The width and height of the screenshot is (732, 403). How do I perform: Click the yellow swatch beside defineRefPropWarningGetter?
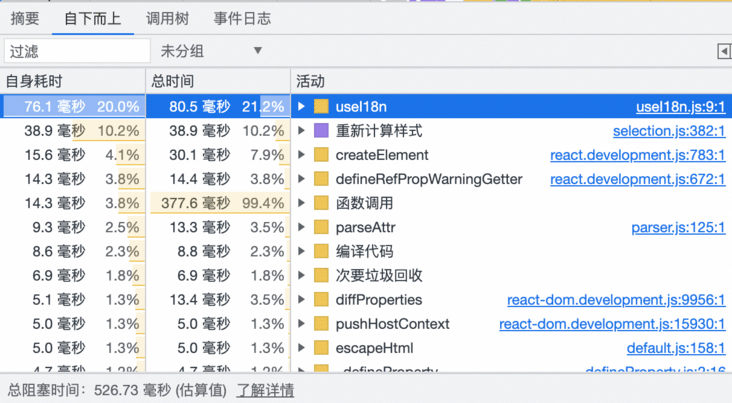pos(321,179)
